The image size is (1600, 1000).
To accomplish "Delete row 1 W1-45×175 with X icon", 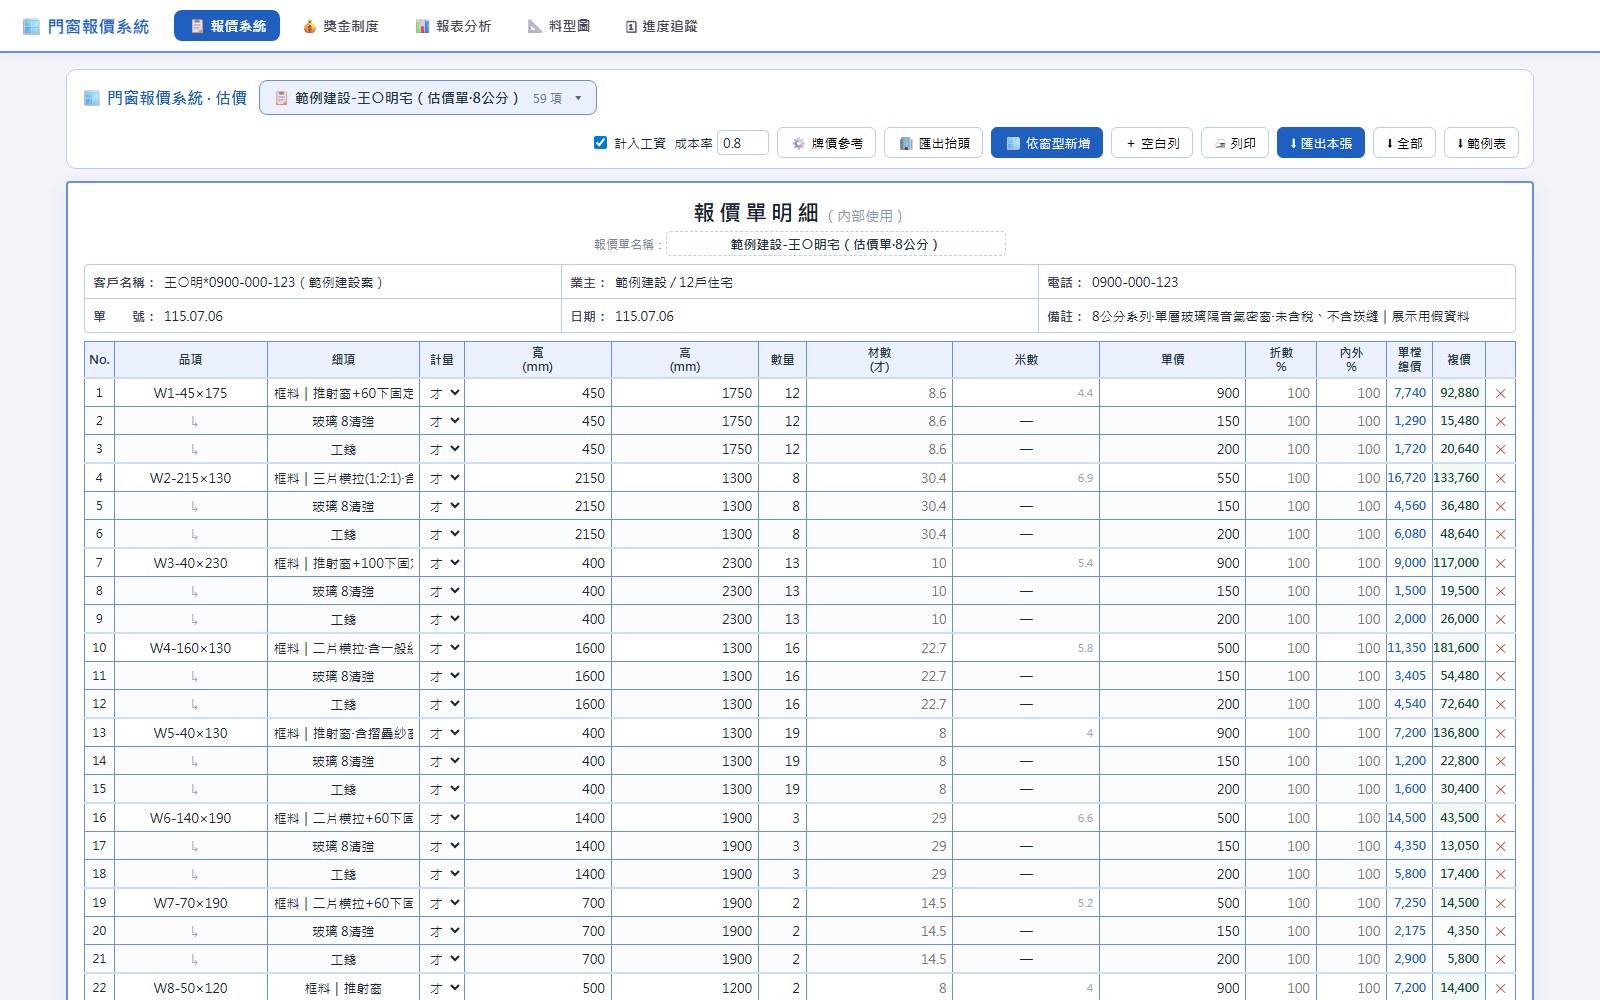I will pyautogui.click(x=1500, y=393).
